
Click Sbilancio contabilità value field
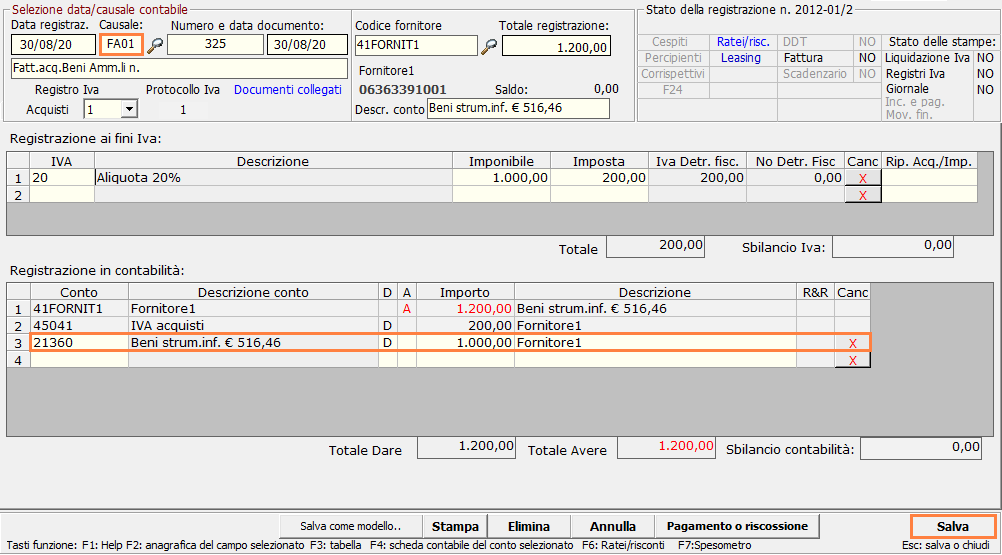pyautogui.click(x=921, y=448)
